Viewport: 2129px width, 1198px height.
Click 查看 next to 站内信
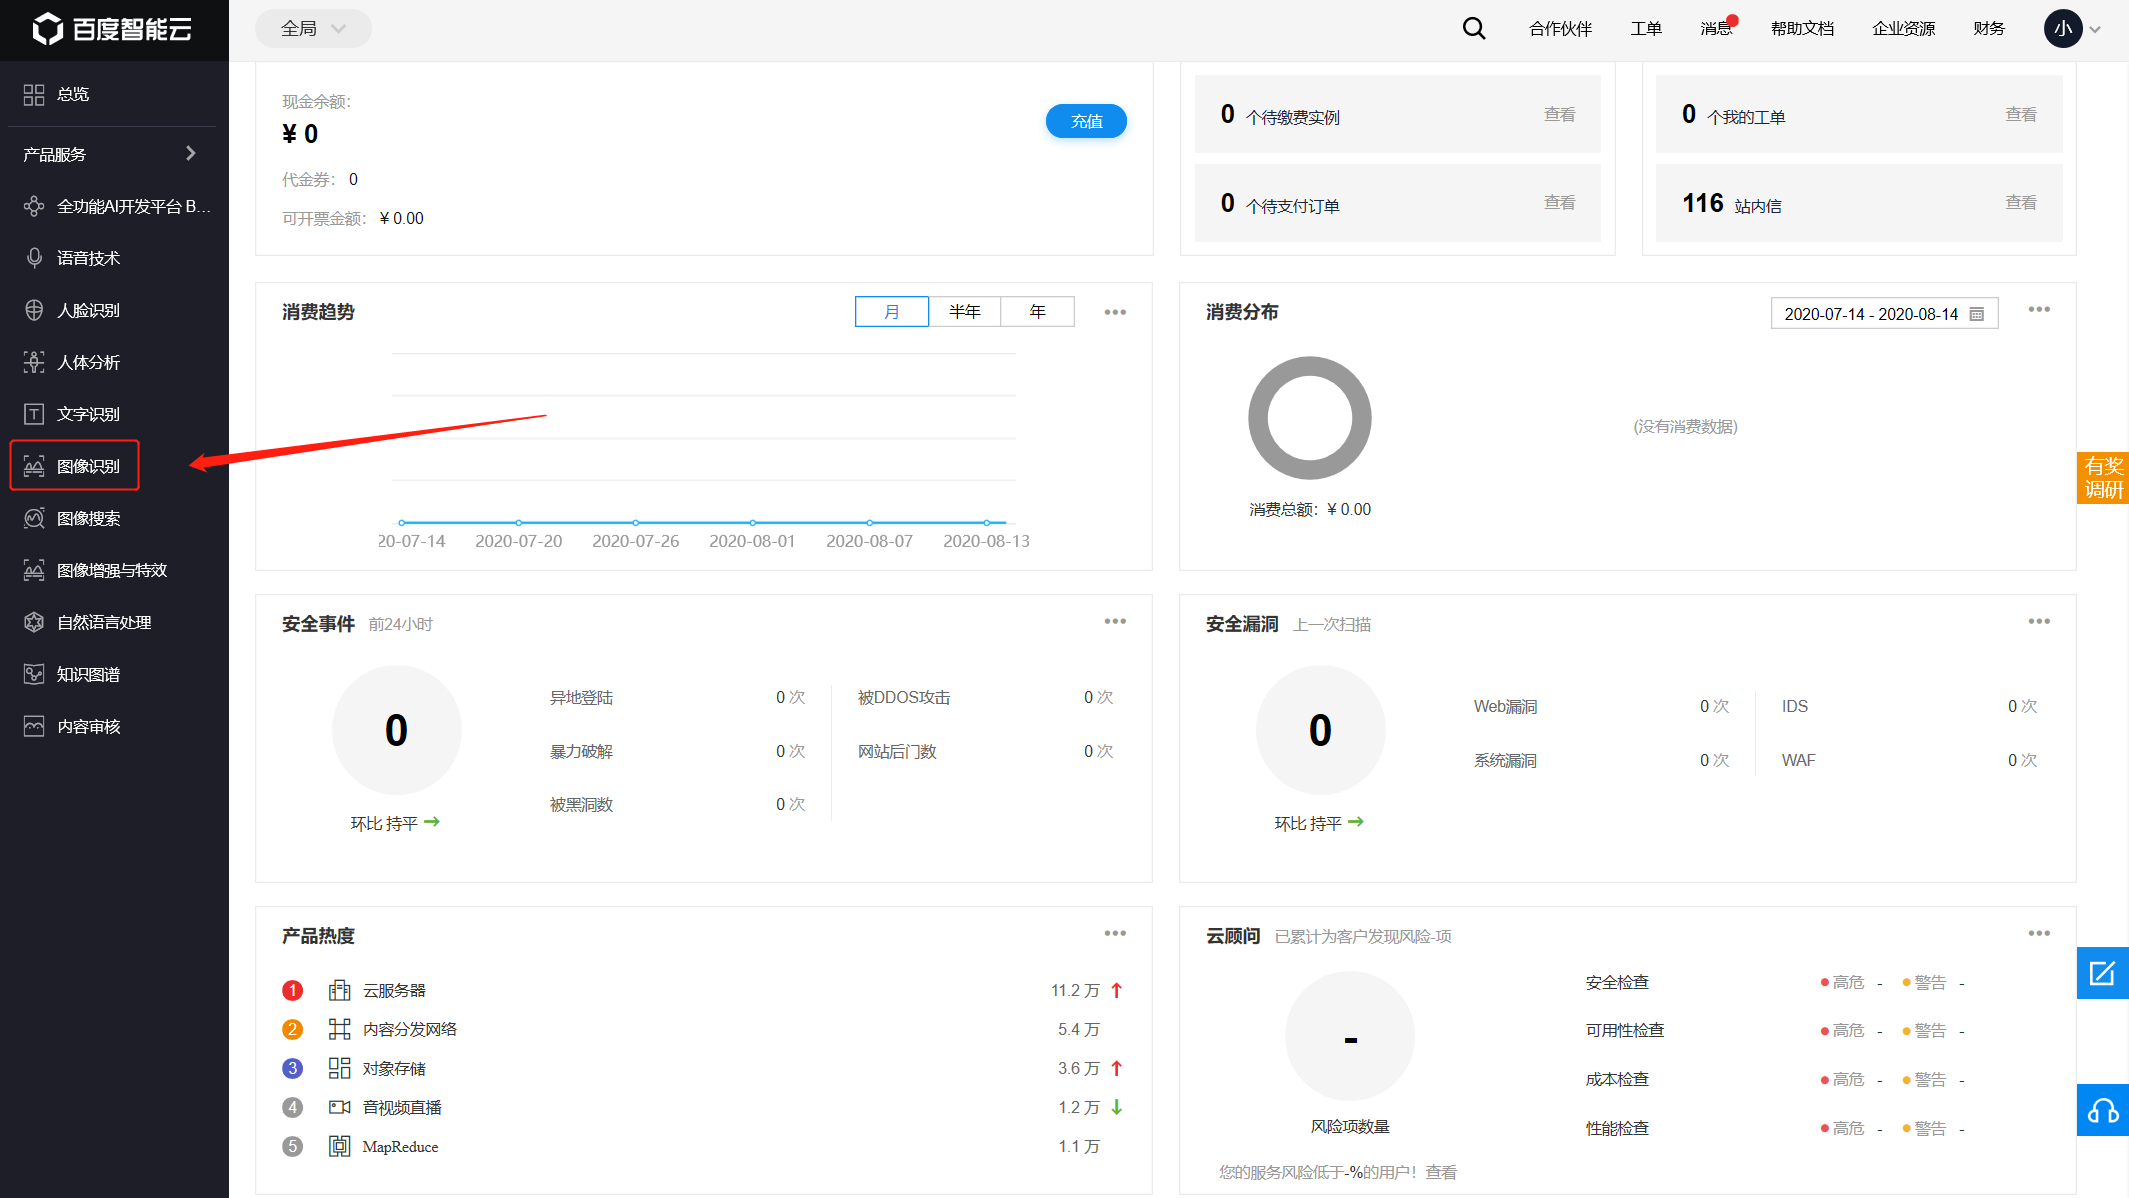tap(2024, 205)
